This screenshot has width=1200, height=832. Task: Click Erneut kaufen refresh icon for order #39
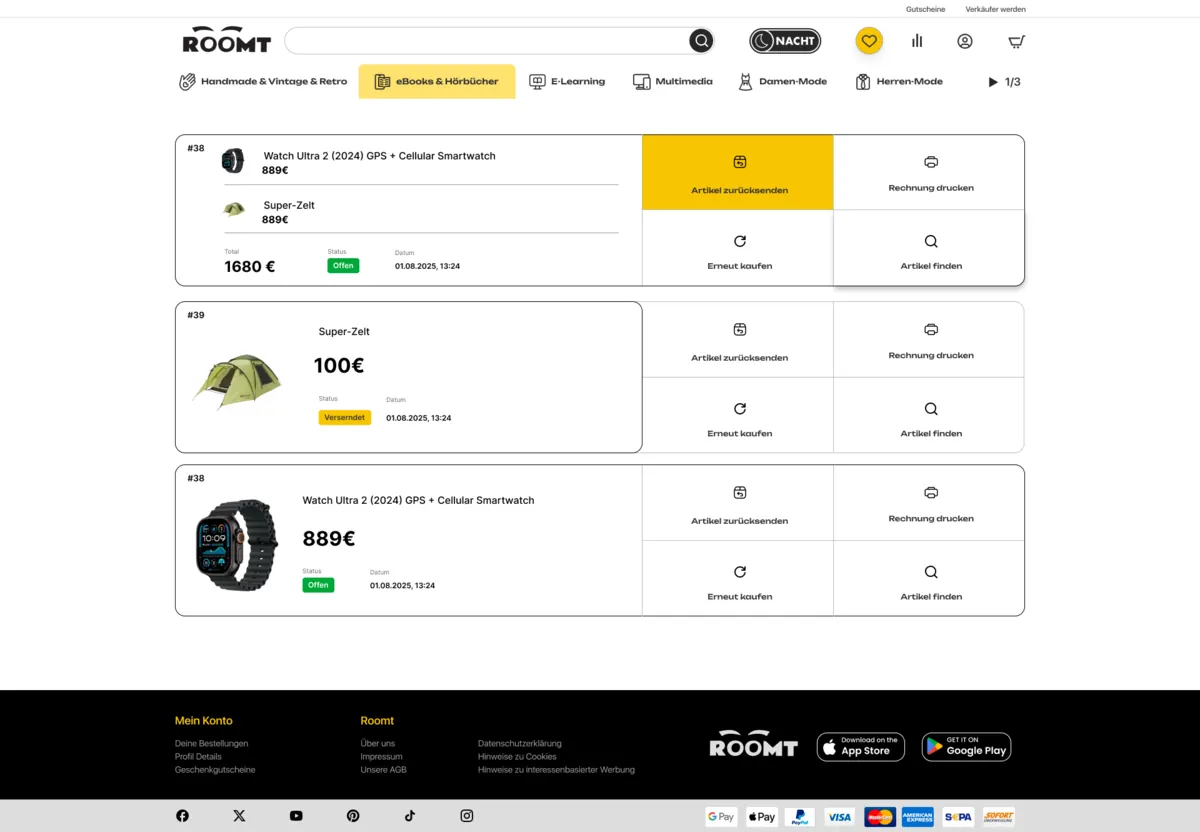[x=740, y=409]
